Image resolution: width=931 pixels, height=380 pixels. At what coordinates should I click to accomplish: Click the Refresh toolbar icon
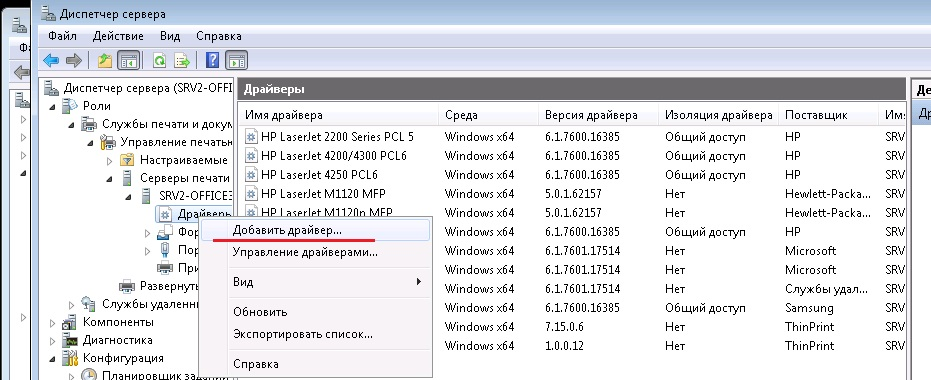[159, 60]
